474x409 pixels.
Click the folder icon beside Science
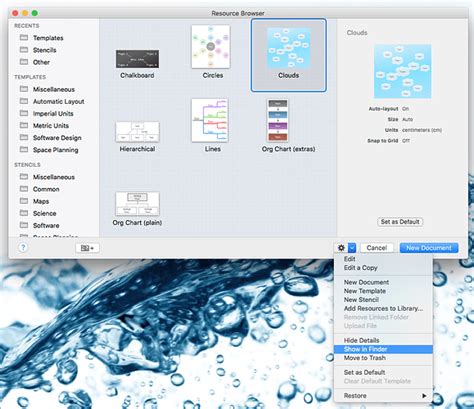tap(24, 213)
